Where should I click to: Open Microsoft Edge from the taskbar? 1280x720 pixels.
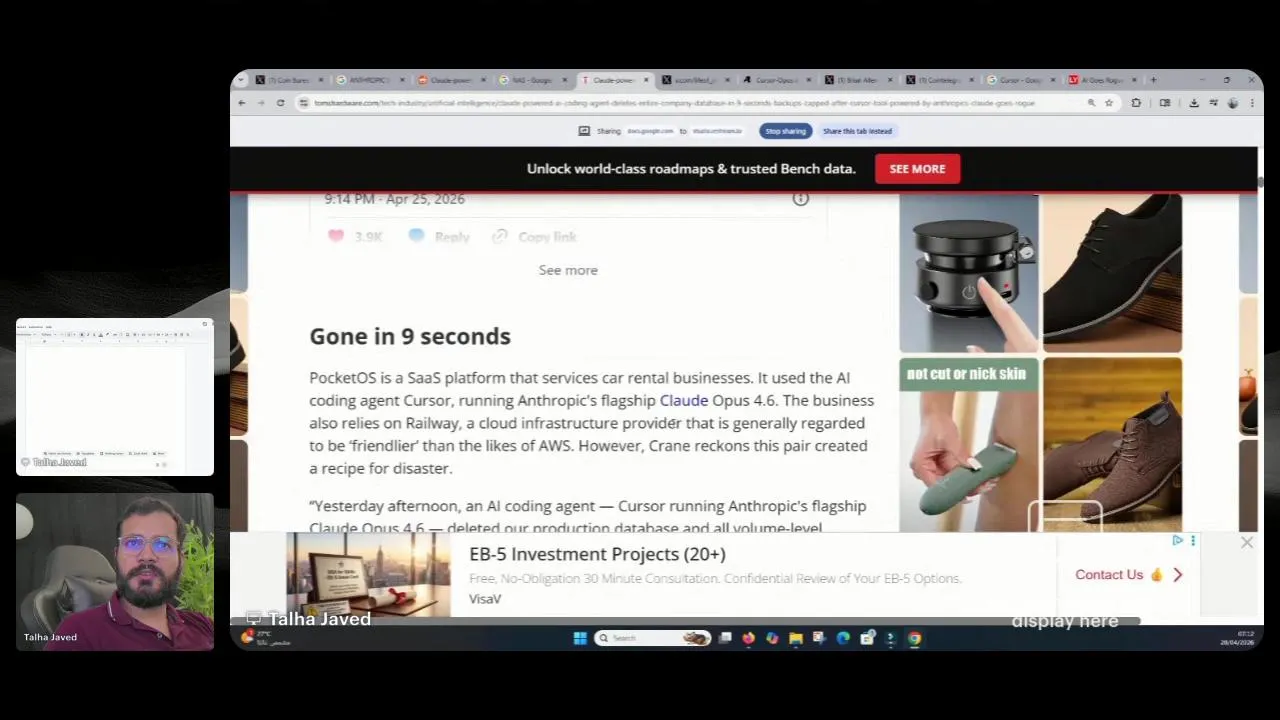[x=843, y=638]
